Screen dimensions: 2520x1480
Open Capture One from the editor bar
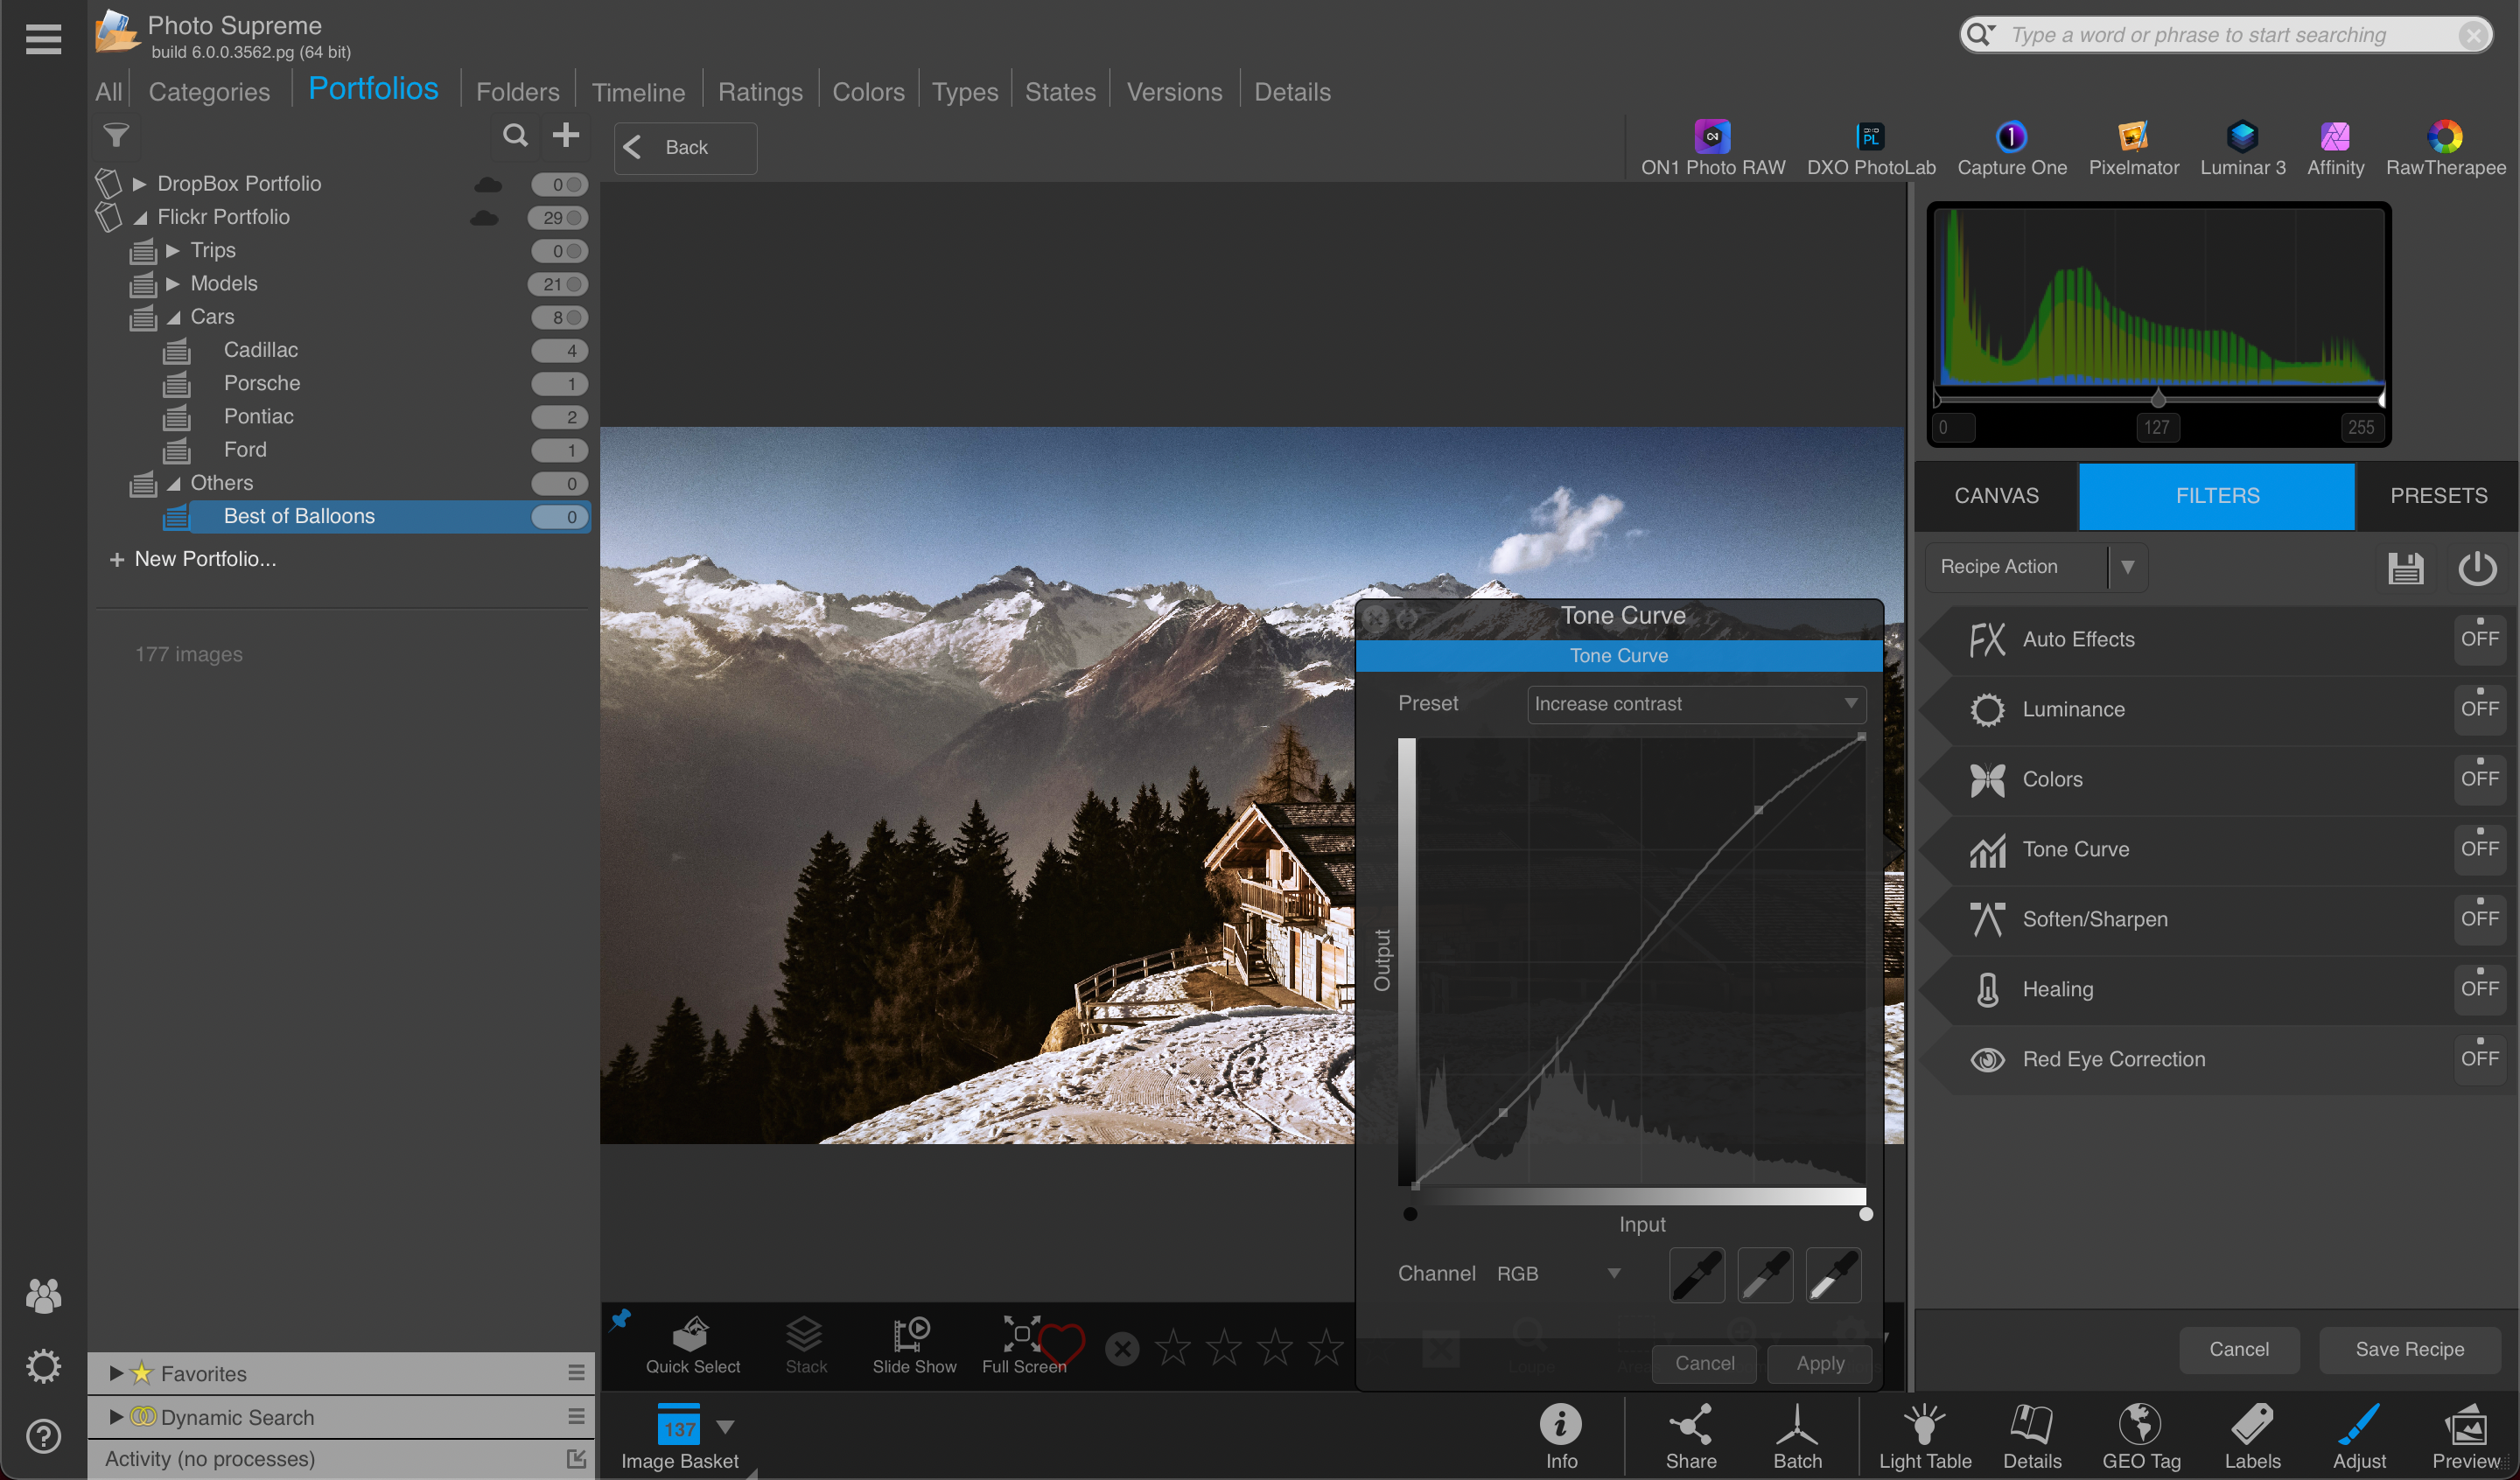2012,148
